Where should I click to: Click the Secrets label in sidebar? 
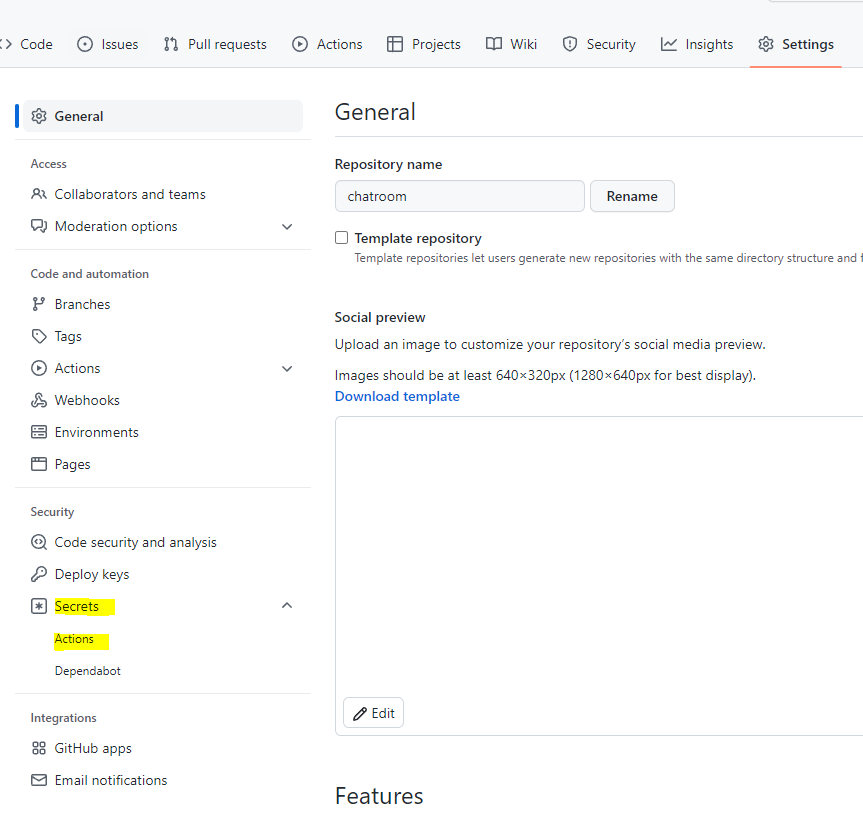pos(77,606)
